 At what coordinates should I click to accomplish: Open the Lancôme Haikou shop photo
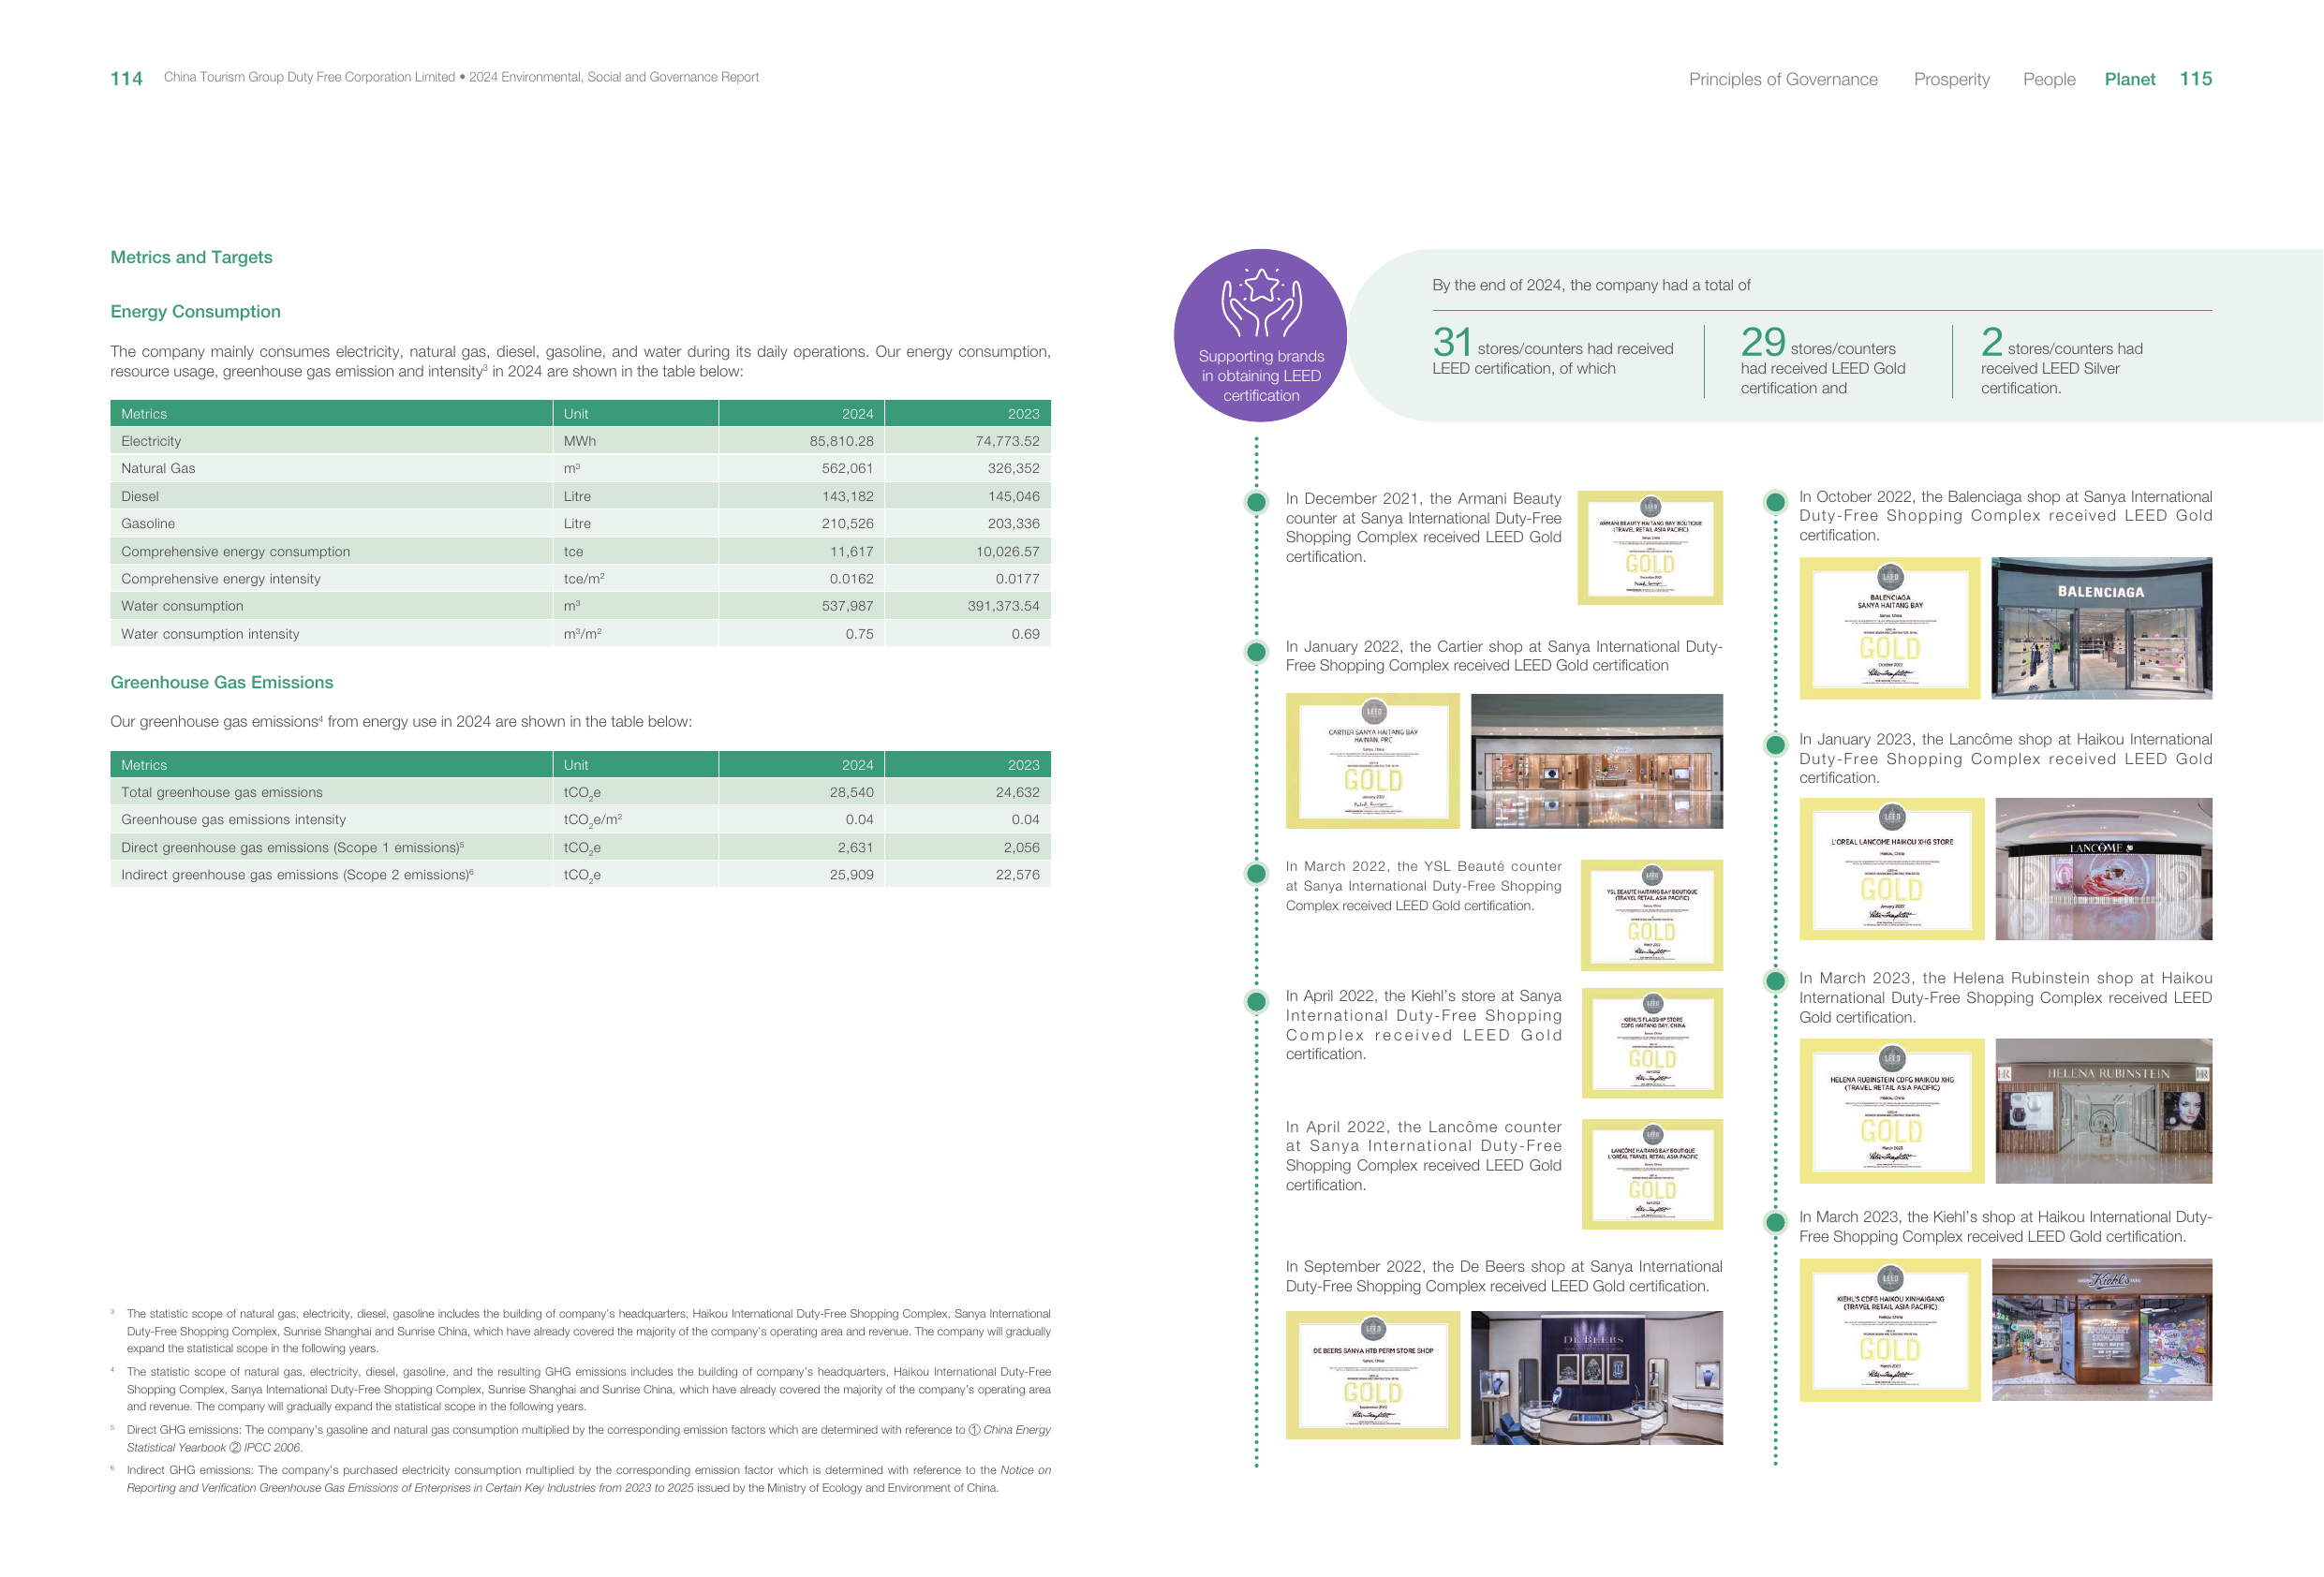coord(2103,869)
